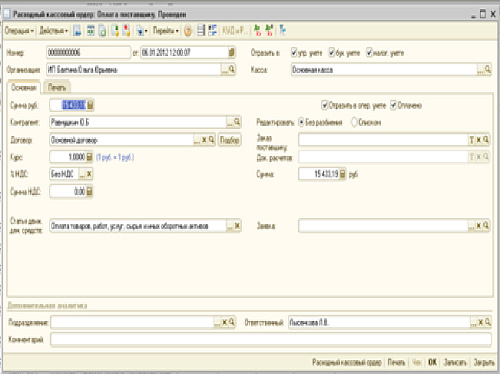Click the Записать button

pos(455,362)
